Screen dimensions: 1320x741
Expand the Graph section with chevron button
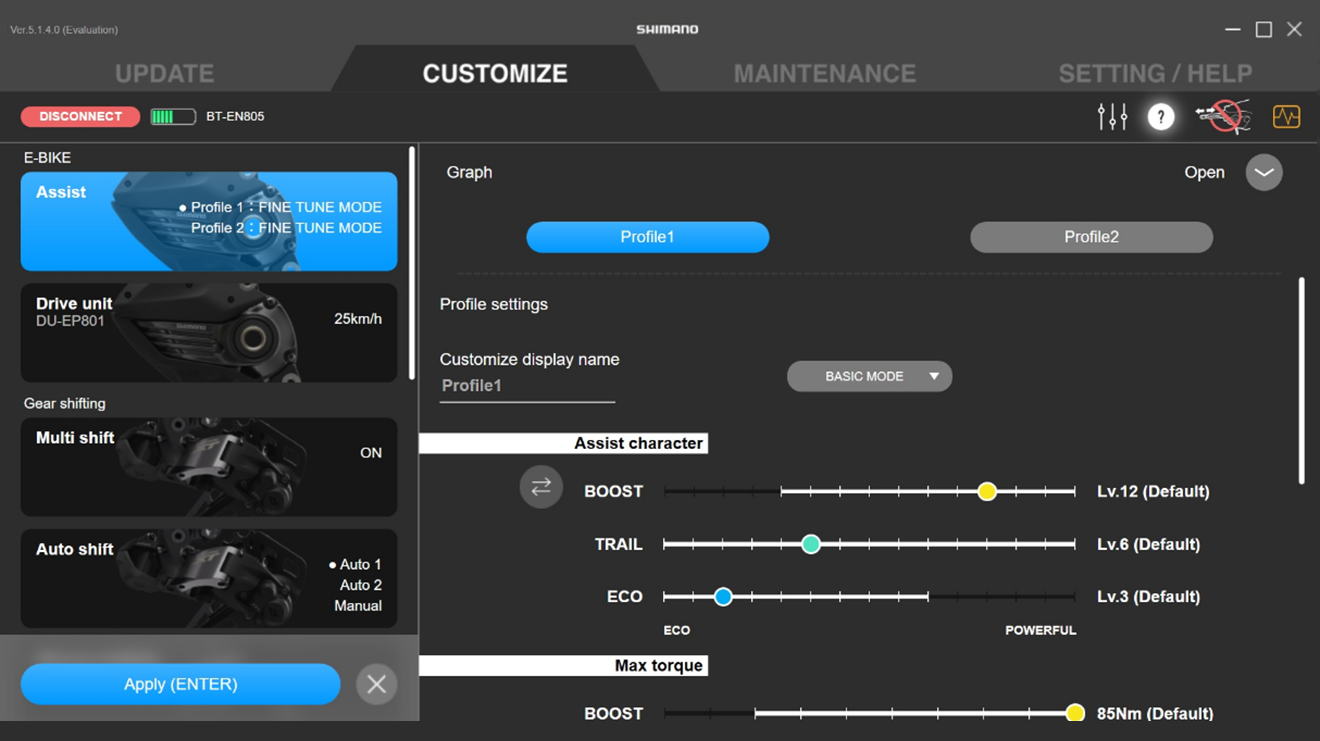point(1264,172)
